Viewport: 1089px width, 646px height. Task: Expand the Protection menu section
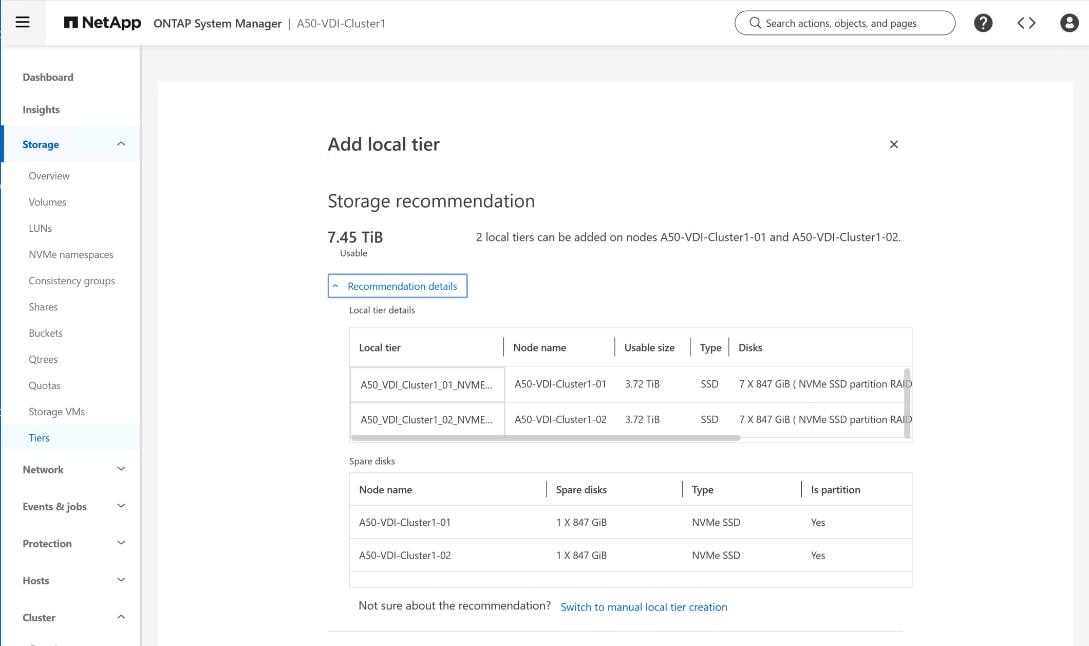121,543
